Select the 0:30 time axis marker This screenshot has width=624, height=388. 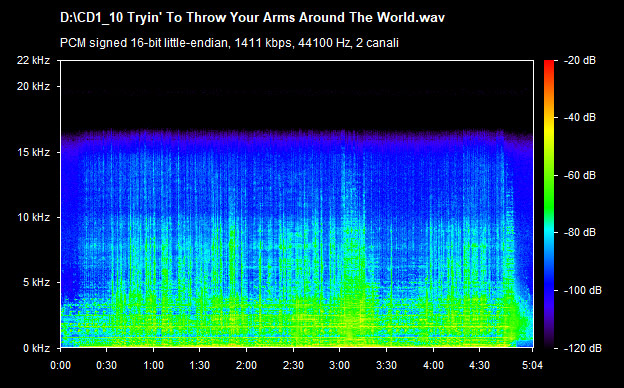pyautogui.click(x=107, y=365)
